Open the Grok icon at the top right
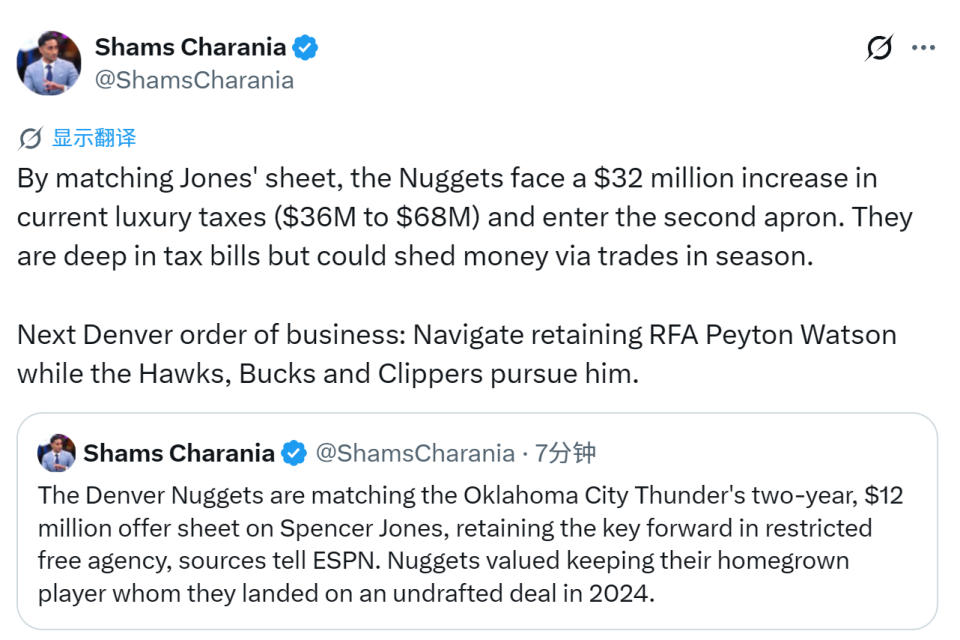The height and width of the screenshot is (640, 960). pyautogui.click(x=879, y=47)
